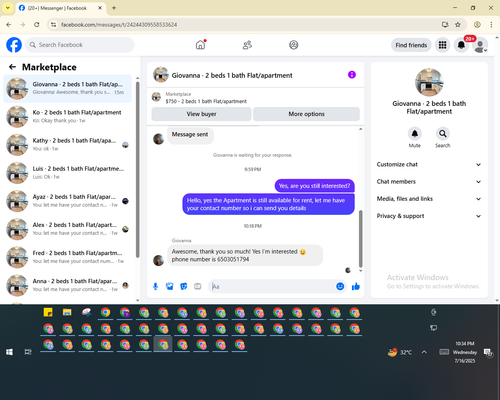Open the $750 Marketplace listing link
The height and width of the screenshot is (400, 500).
click(206, 101)
